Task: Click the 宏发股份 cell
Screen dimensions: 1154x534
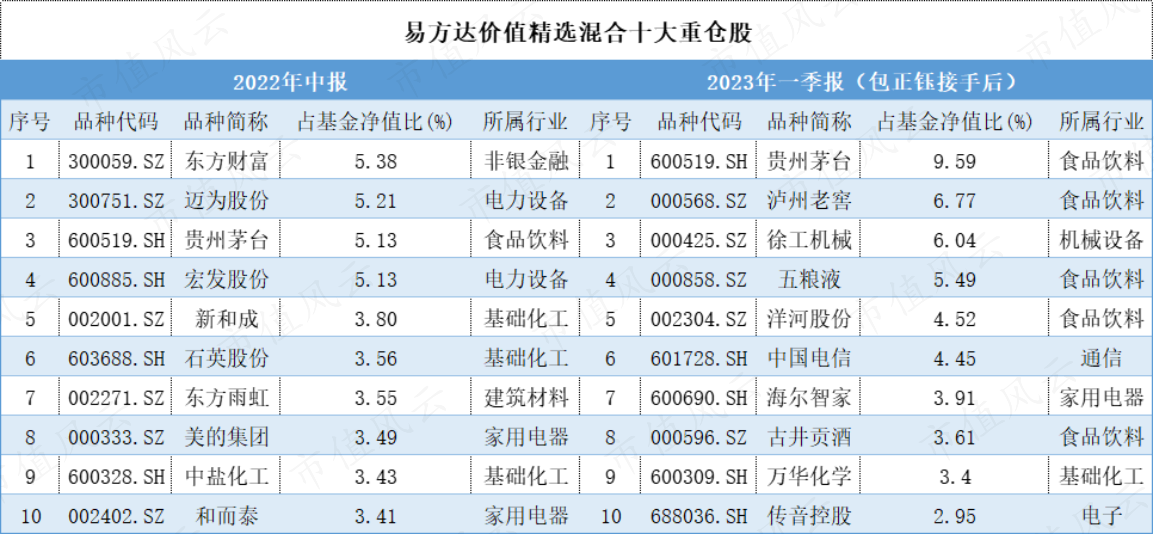Action: [227, 280]
